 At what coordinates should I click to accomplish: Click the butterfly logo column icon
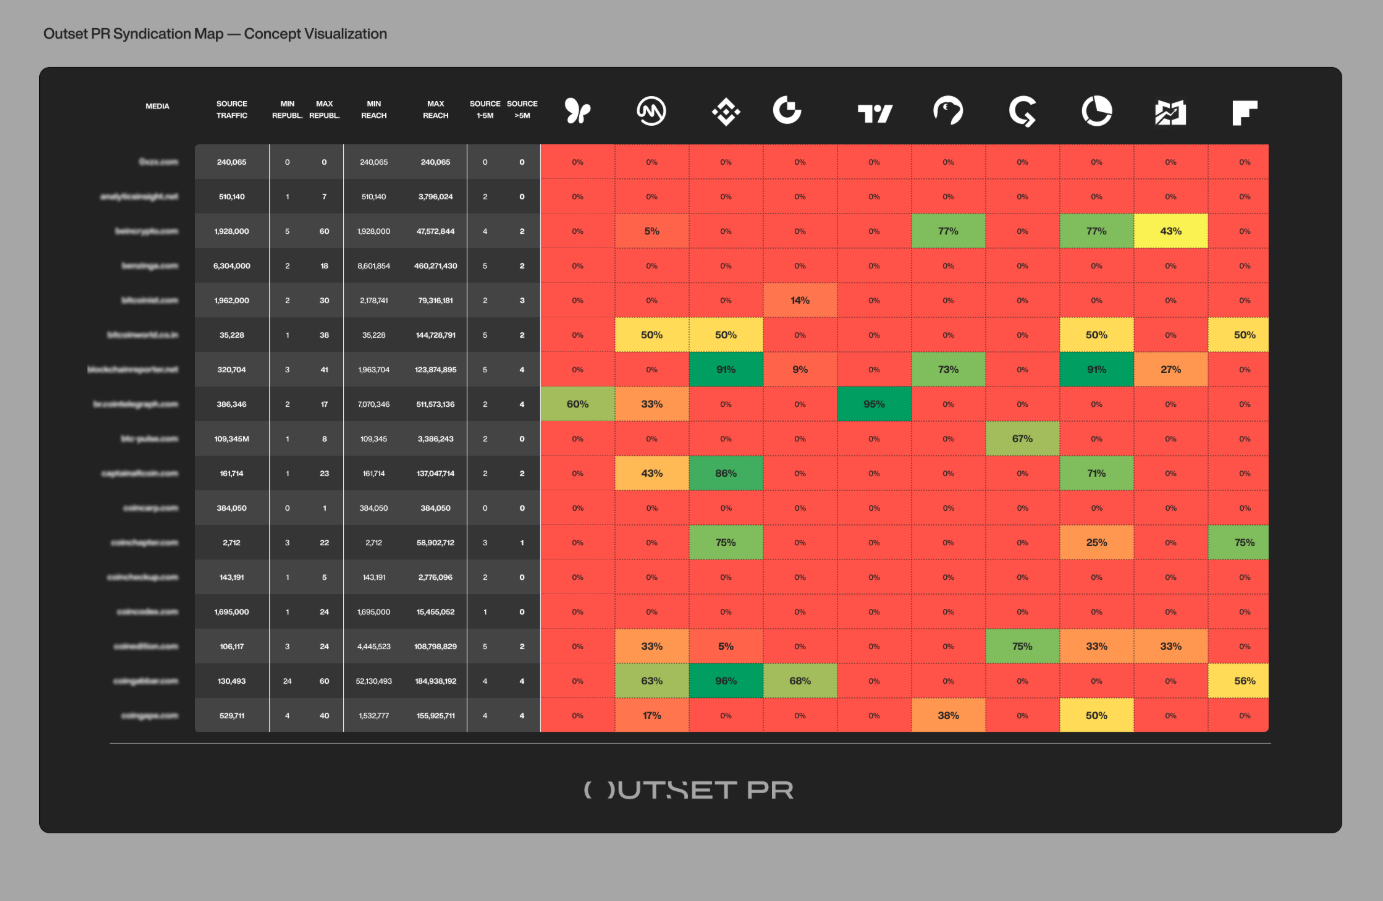578,111
